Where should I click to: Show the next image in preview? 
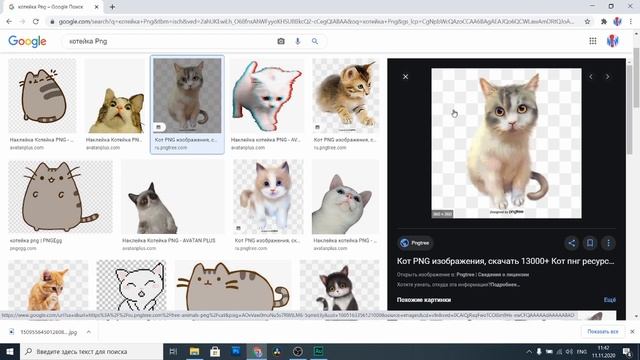[x=607, y=76]
